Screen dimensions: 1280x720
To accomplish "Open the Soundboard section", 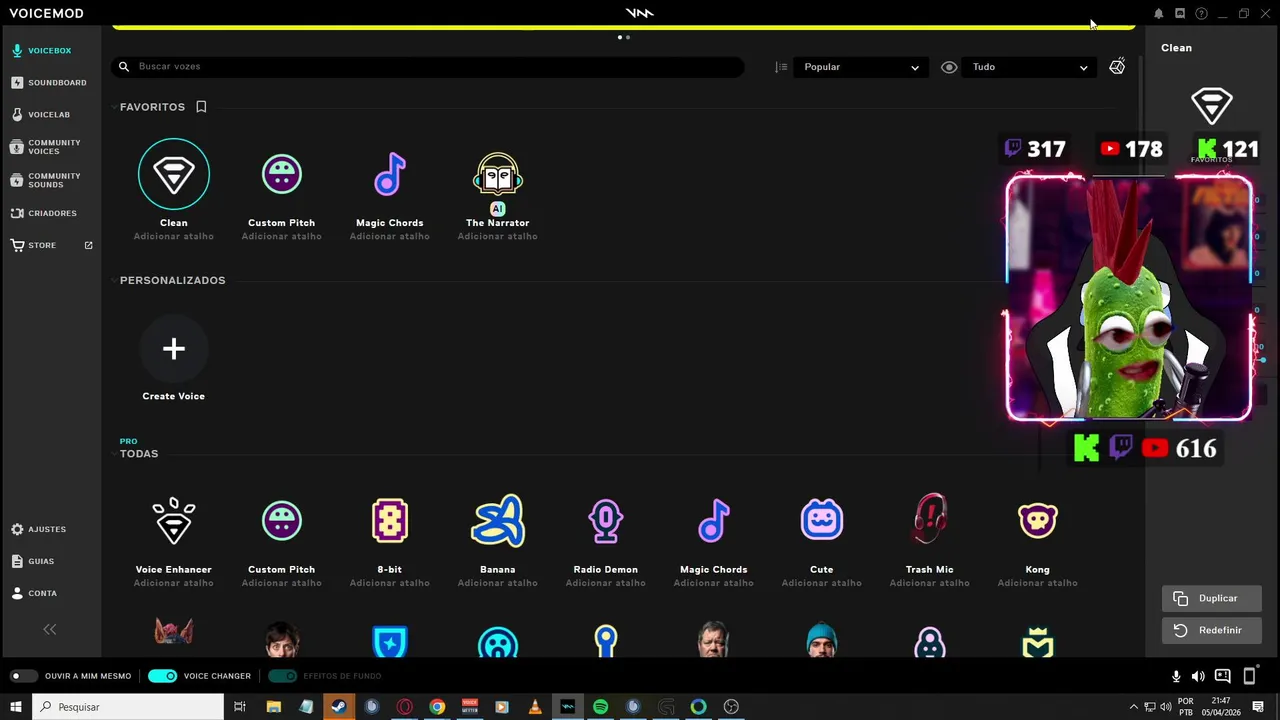I will coord(50,82).
